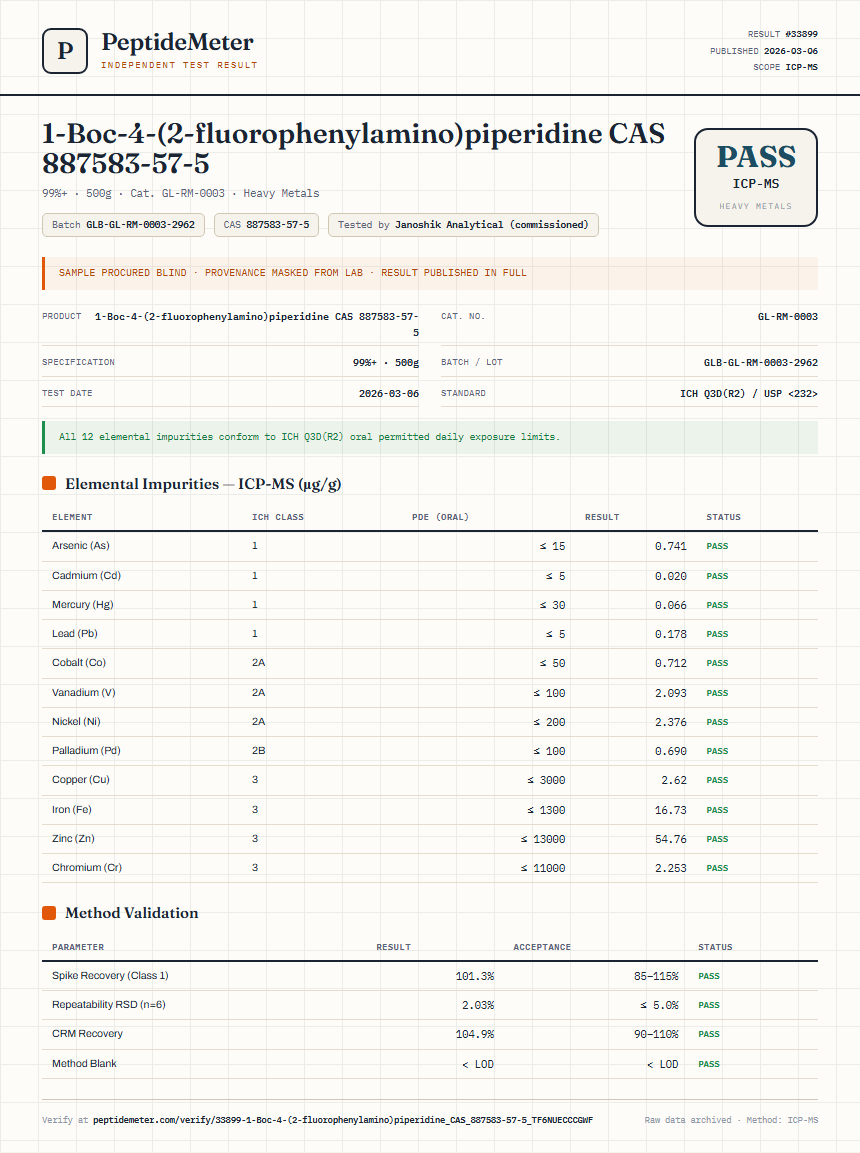The image size is (860, 1153).
Task: Click the specification 99%+ · 500g value
Action: [385, 363]
